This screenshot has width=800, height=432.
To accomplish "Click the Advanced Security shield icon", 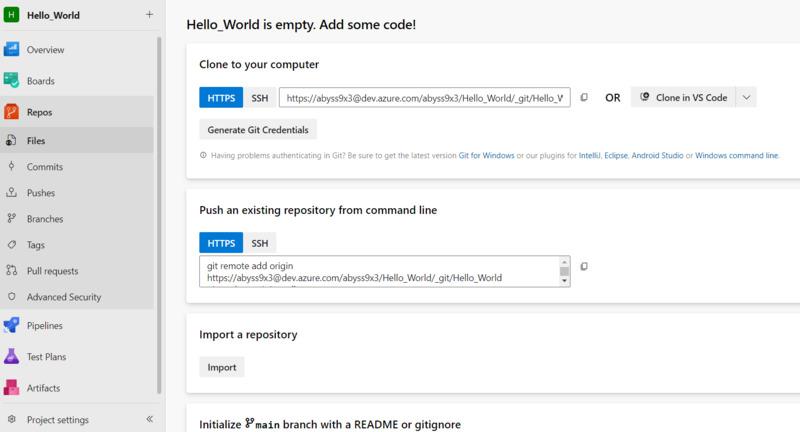I will pos(11,296).
